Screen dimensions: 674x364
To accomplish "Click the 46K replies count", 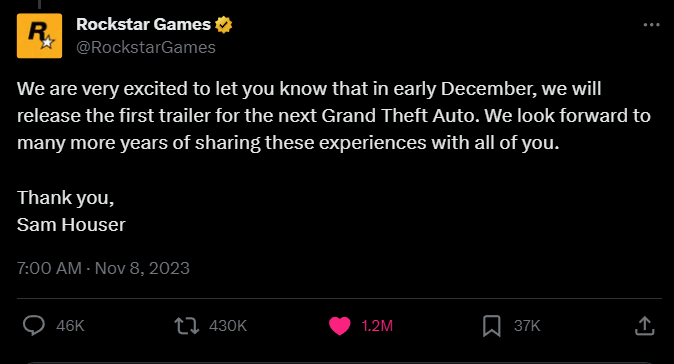I will coord(70,326).
